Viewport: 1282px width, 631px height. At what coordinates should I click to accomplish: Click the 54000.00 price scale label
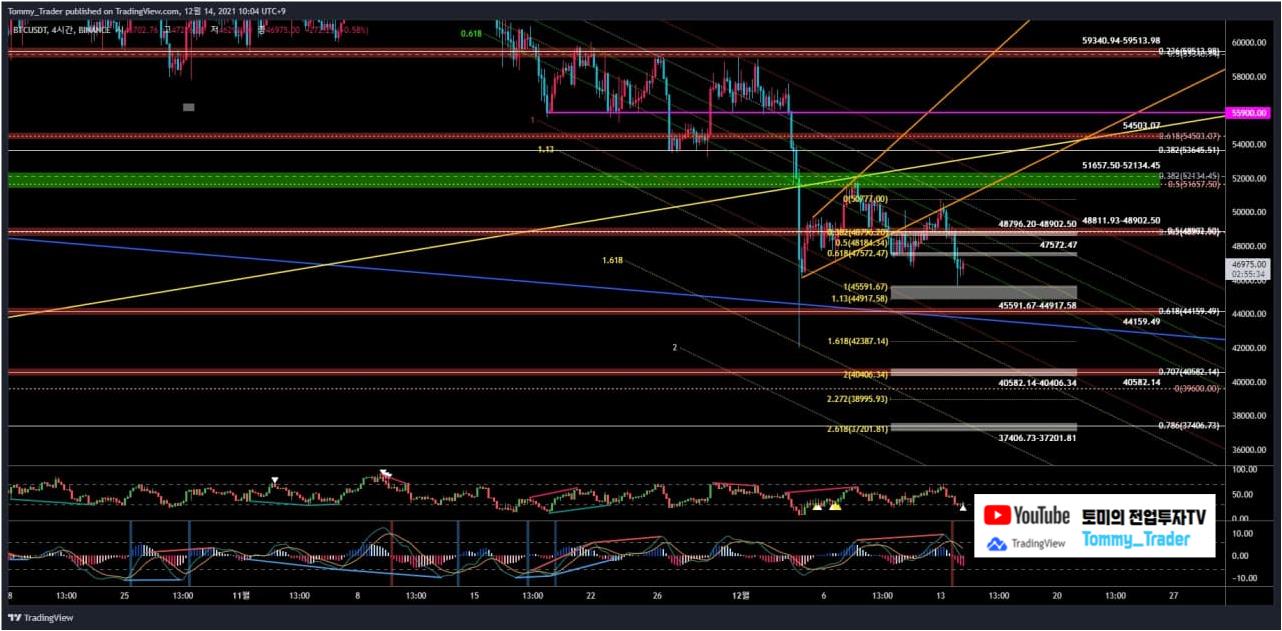pyautogui.click(x=1249, y=145)
